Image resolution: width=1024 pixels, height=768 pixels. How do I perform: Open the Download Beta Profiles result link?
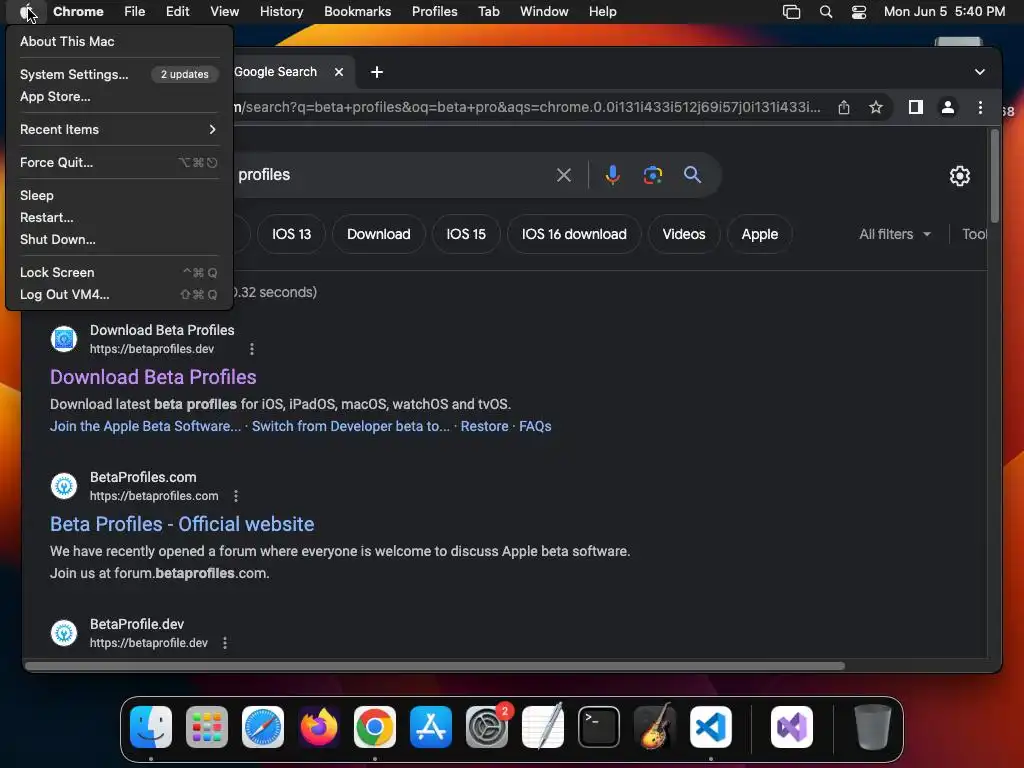click(x=153, y=377)
